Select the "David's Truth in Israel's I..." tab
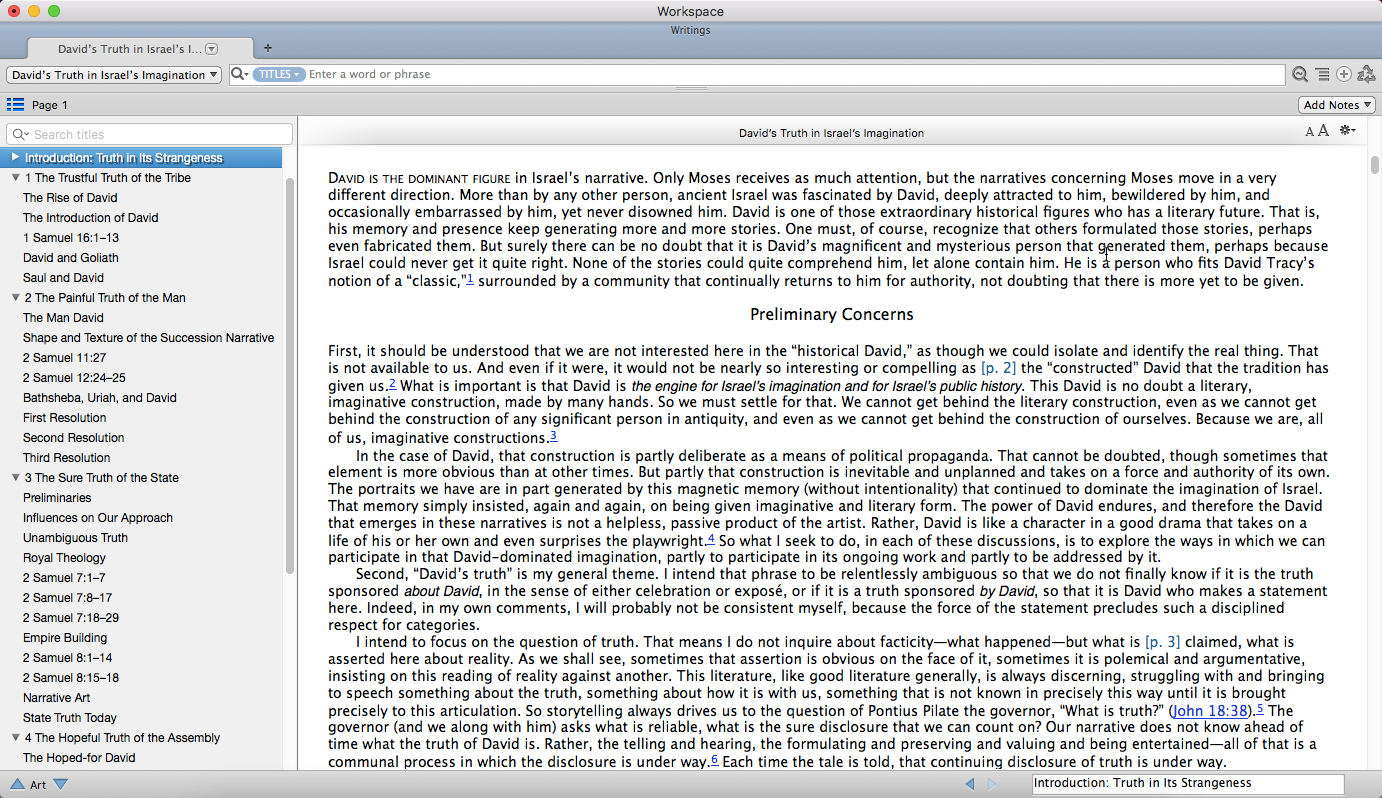Screen dimensions: 1382x798 click(x=130, y=48)
